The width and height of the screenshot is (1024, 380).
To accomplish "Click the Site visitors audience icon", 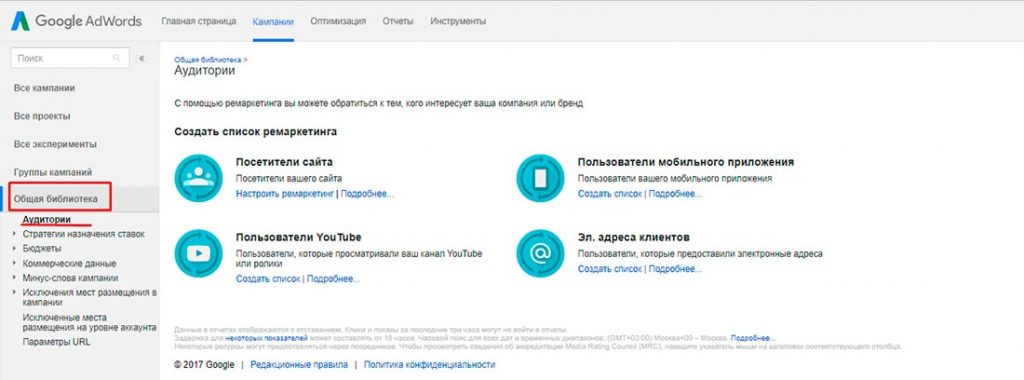I will [199, 178].
